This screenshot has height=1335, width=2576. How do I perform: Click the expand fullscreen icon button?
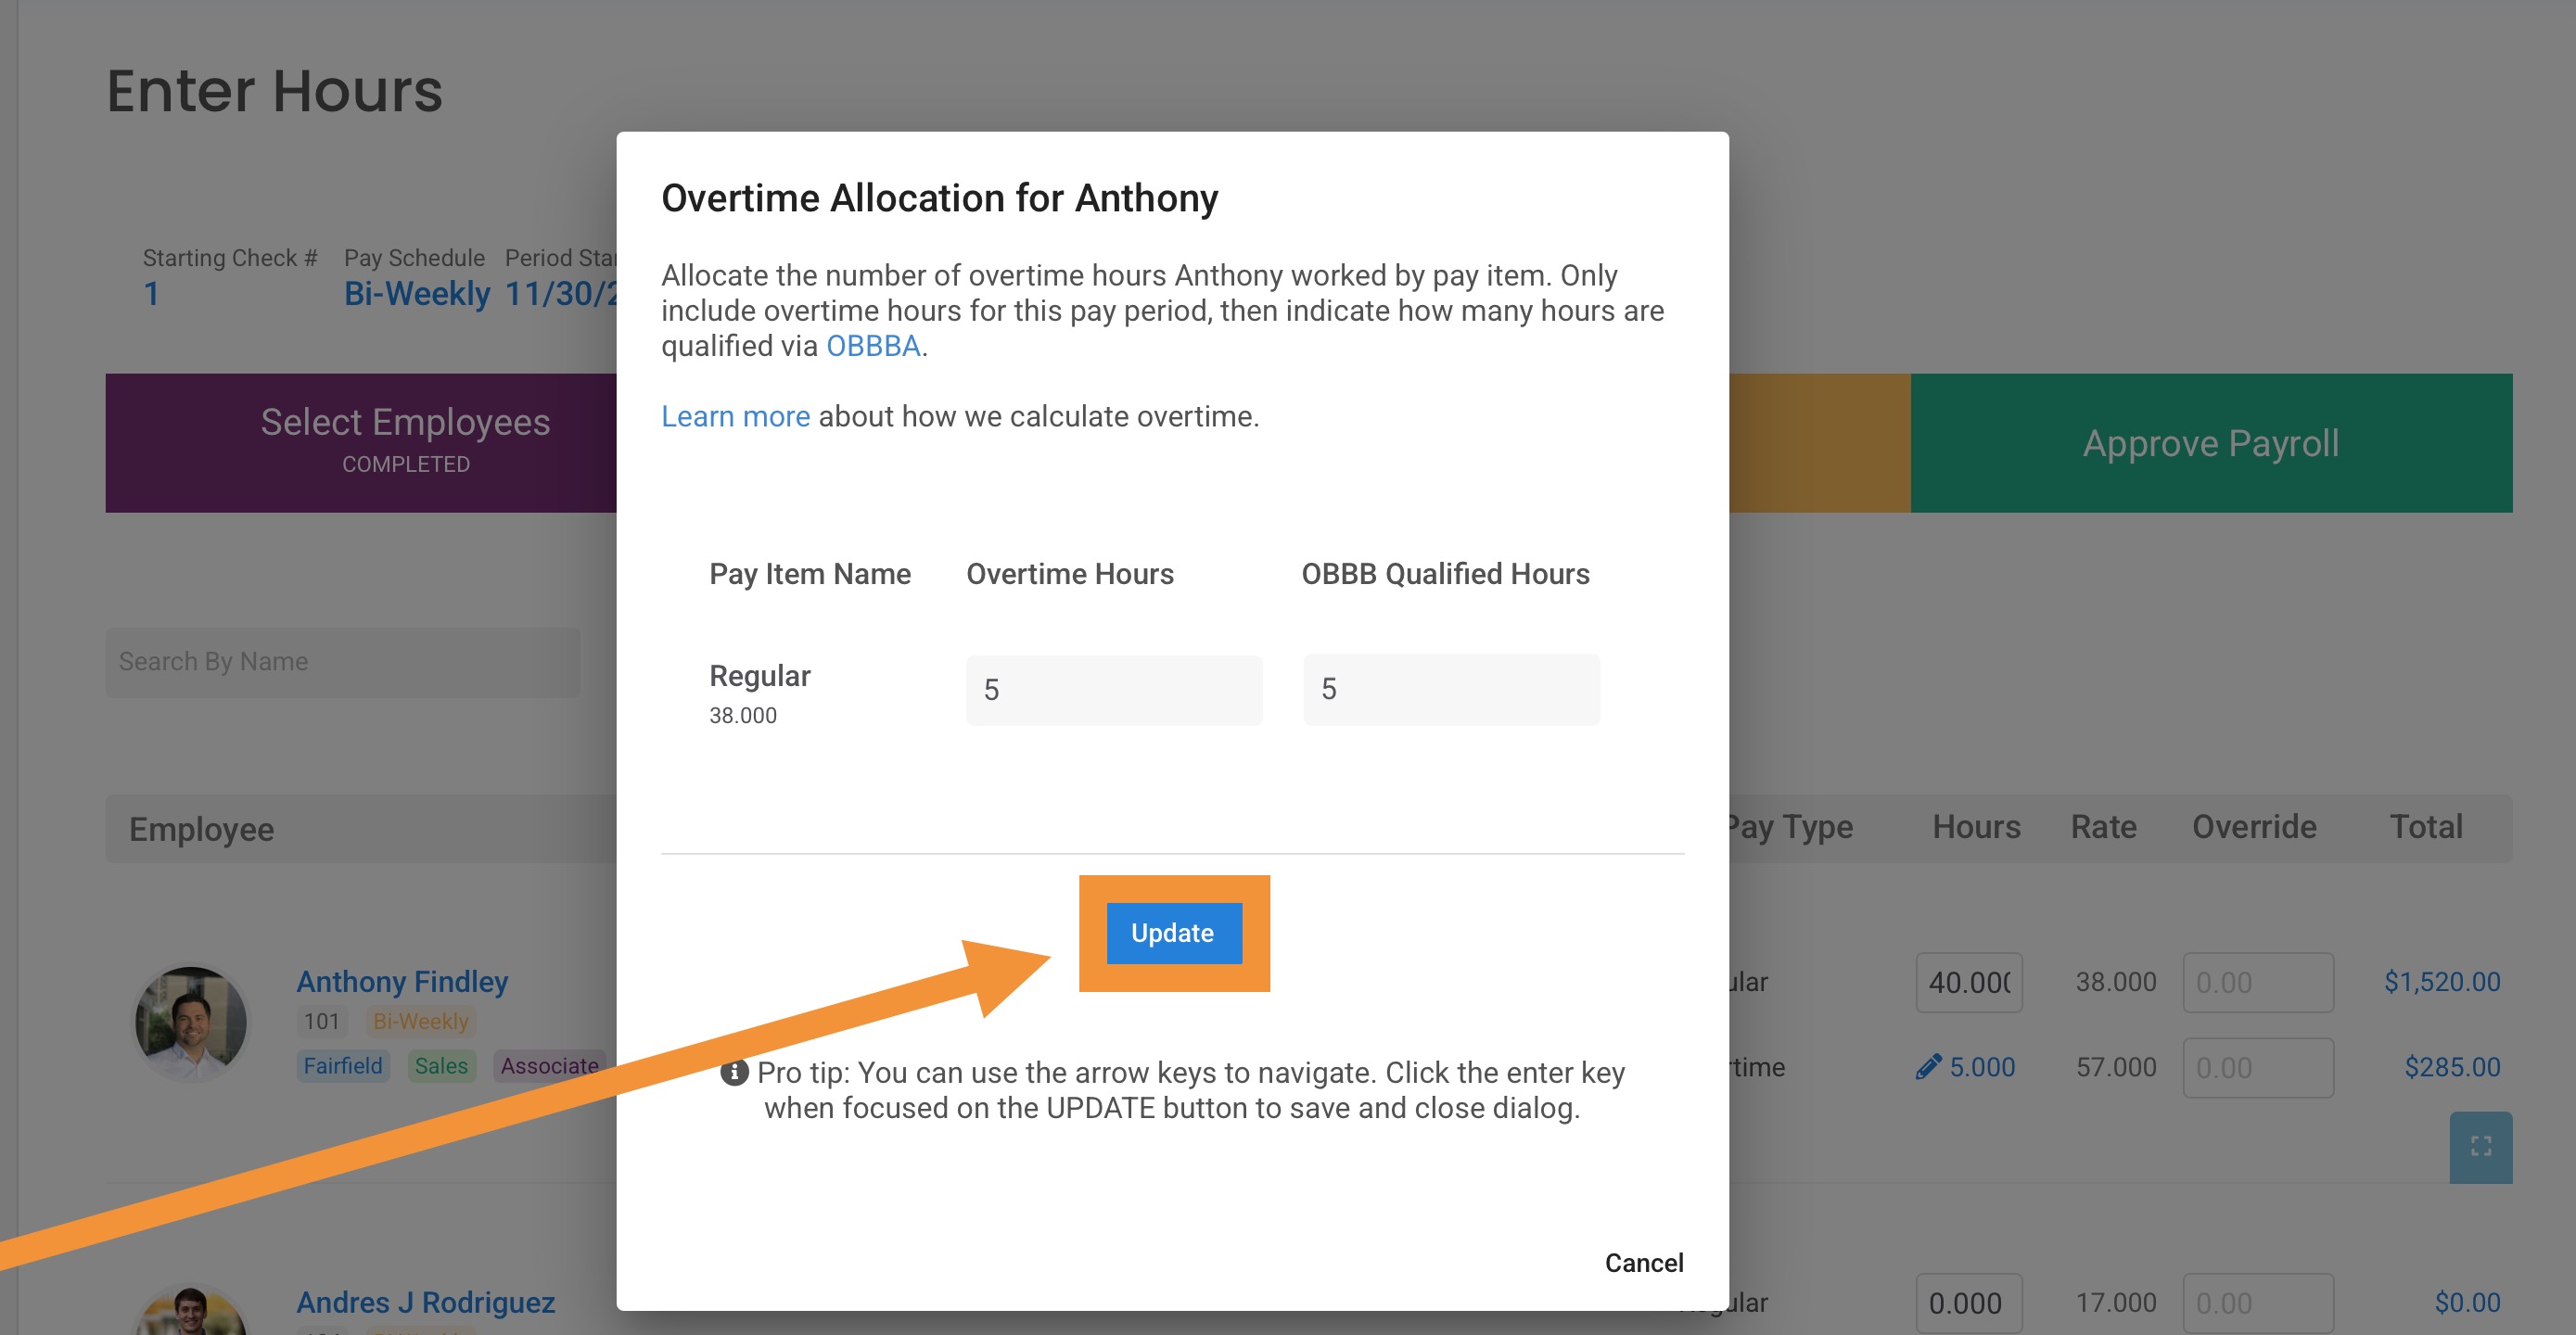(x=2480, y=1146)
